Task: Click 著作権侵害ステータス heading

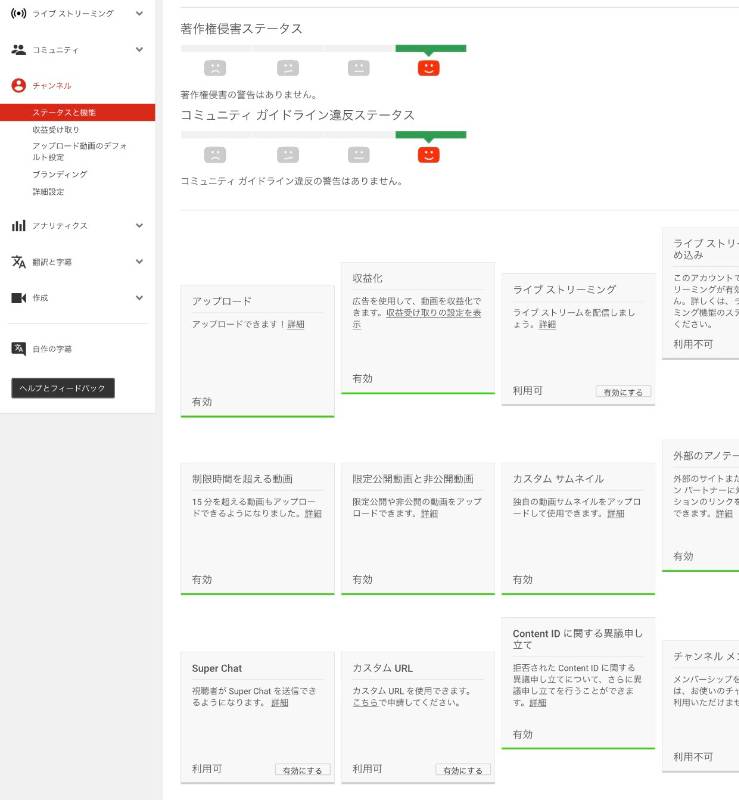Action: (241, 29)
